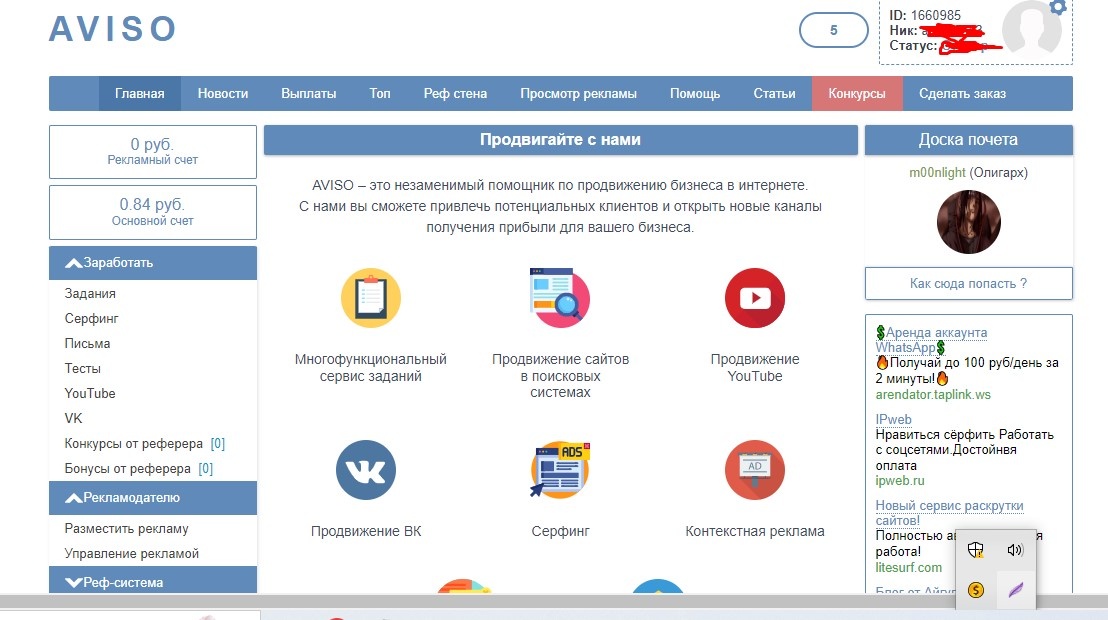This screenshot has height=620, width=1108.
Task: View m00nlight's avatar photo
Action: 968,222
